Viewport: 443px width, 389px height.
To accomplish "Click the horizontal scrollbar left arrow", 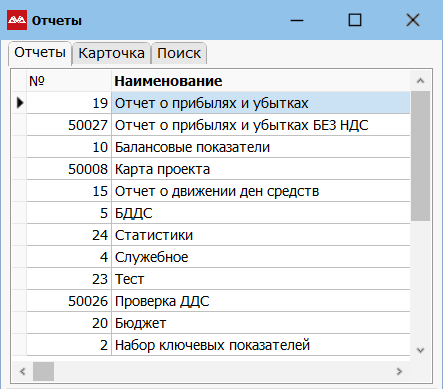I will (23, 371).
